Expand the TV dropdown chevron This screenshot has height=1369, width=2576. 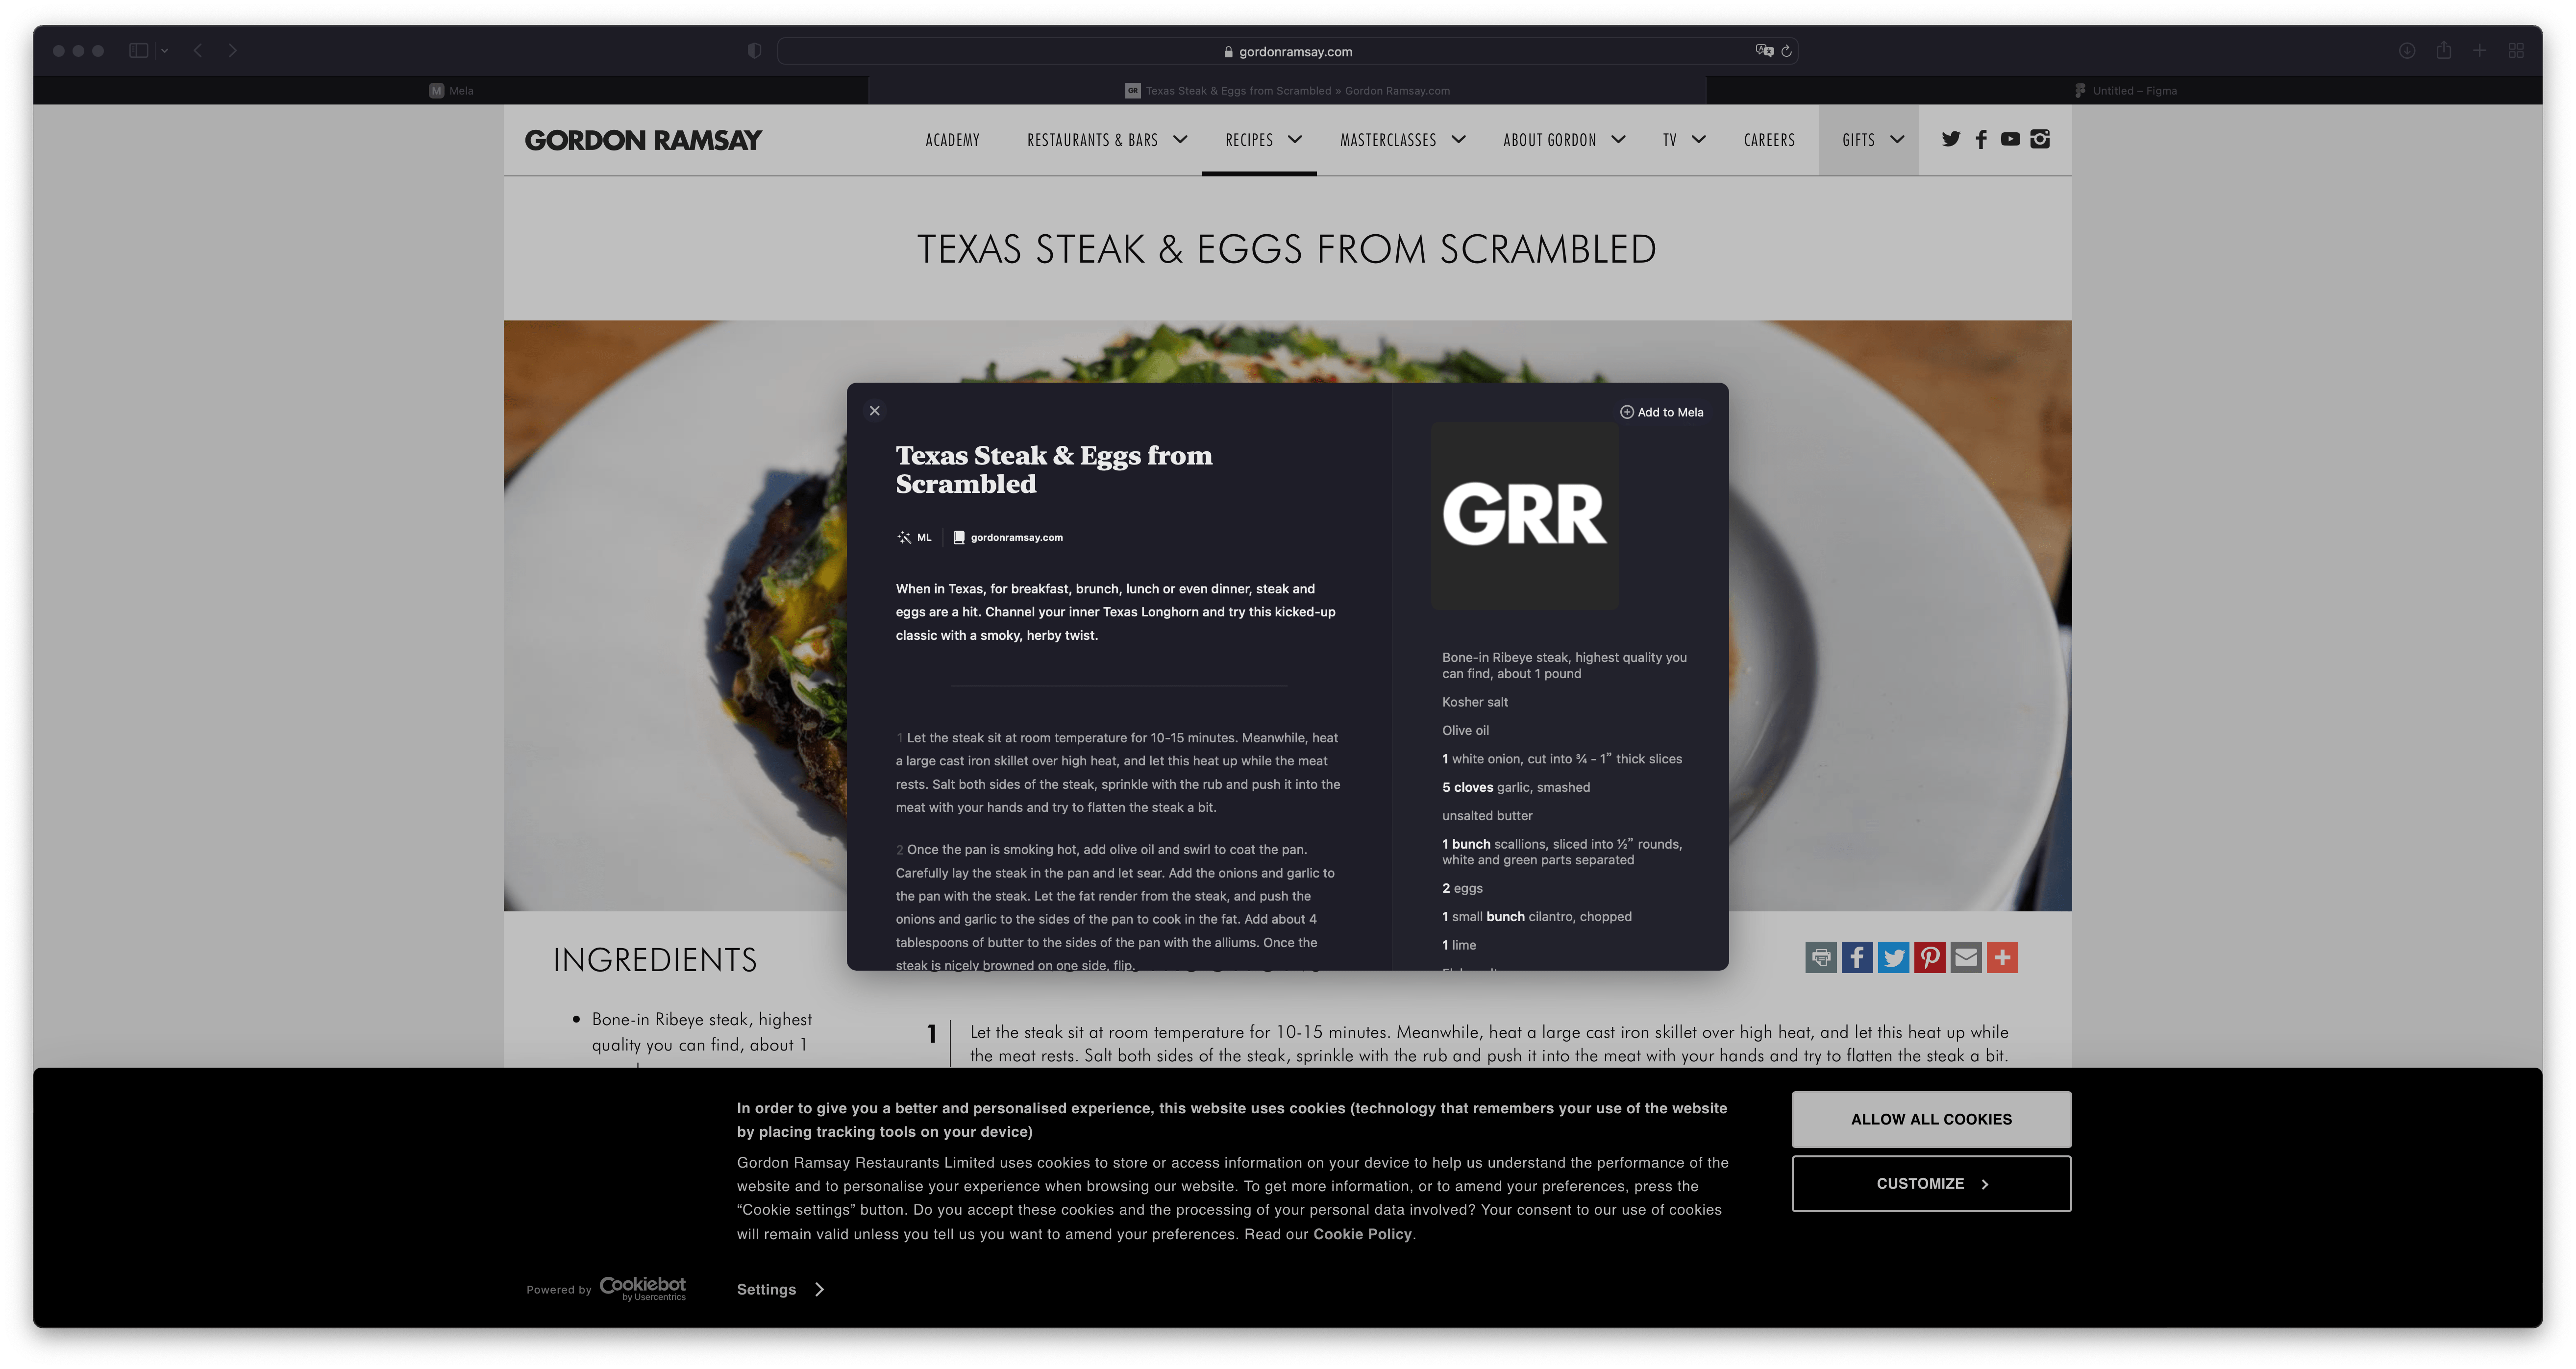point(1698,140)
